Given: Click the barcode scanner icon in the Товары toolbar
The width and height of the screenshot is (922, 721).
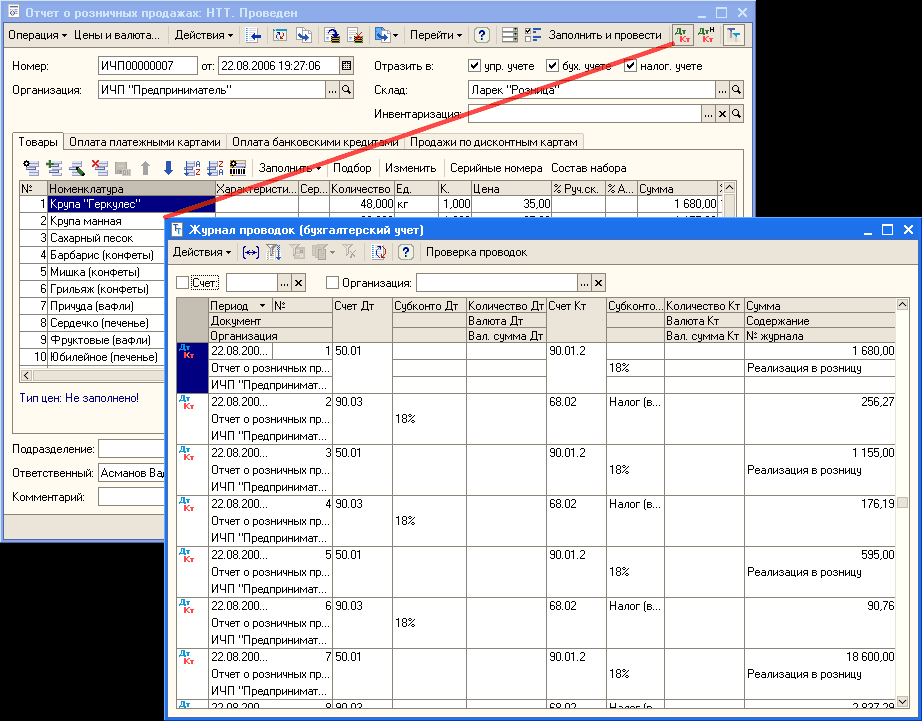Looking at the screenshot, I should [238, 168].
